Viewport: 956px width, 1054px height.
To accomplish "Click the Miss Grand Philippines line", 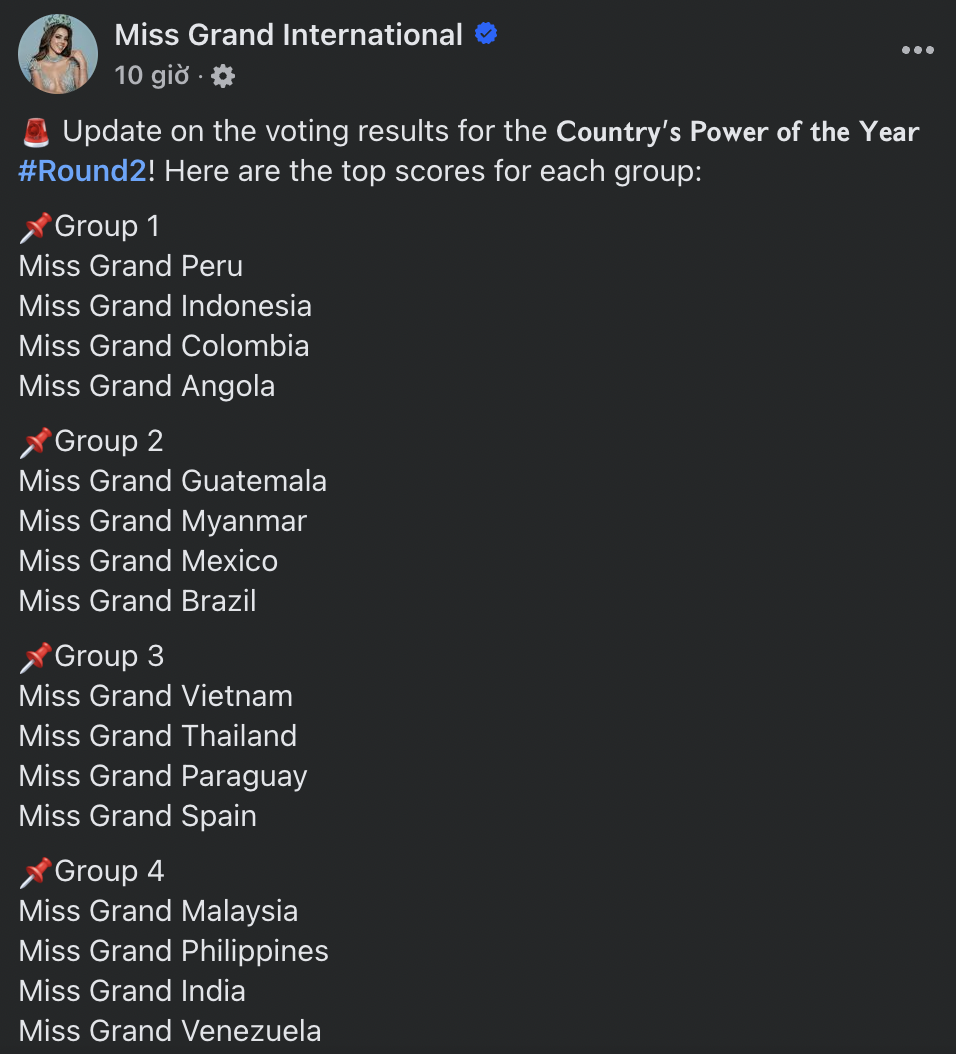I will (173, 950).
